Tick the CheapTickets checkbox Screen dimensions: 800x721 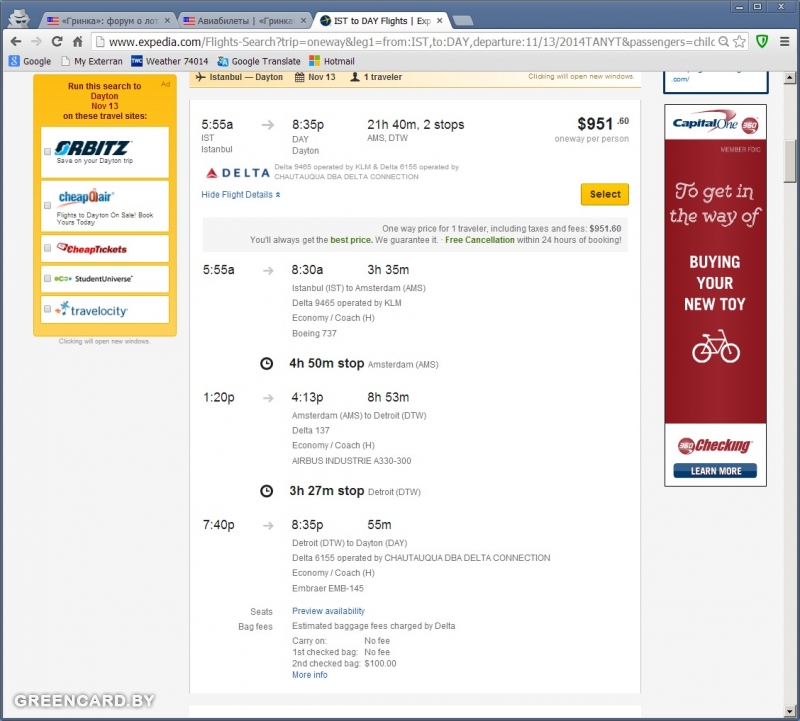click(47, 248)
